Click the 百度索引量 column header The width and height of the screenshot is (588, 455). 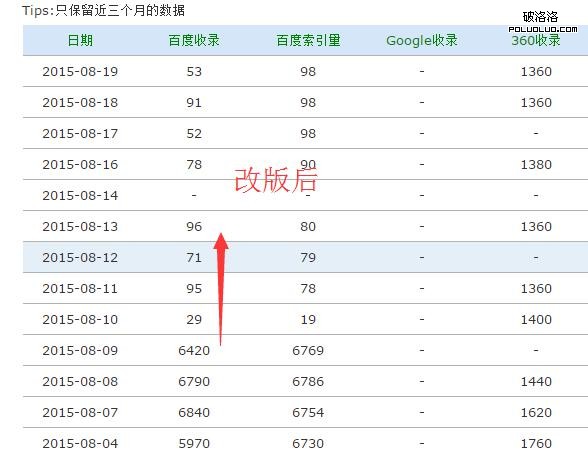click(x=308, y=40)
